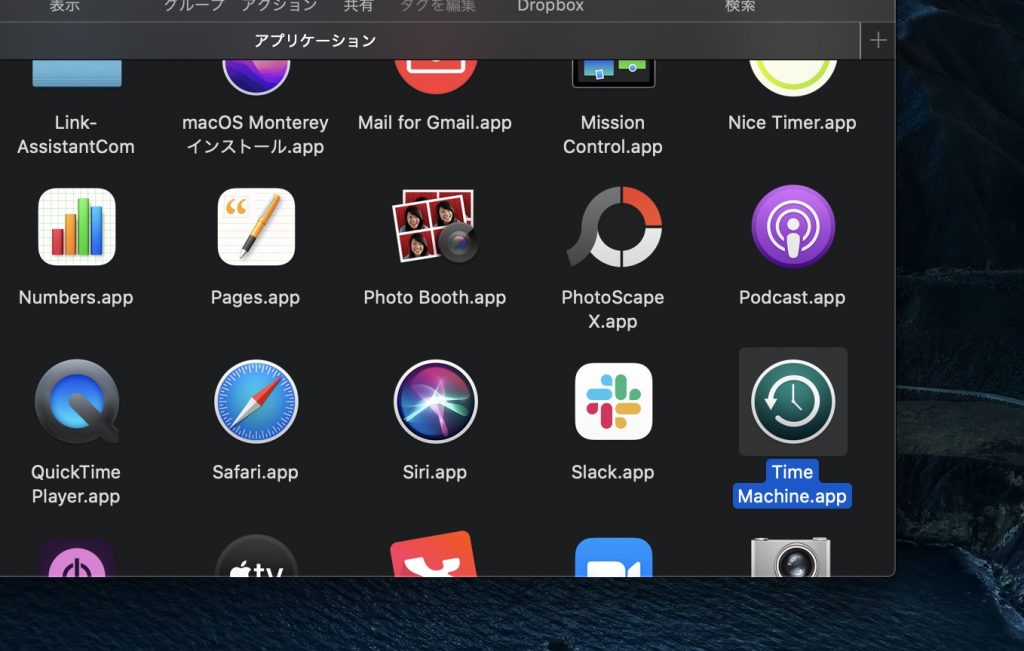Click the "Podcast.app" file name
Viewport: 1024px width, 651px height.
[792, 298]
